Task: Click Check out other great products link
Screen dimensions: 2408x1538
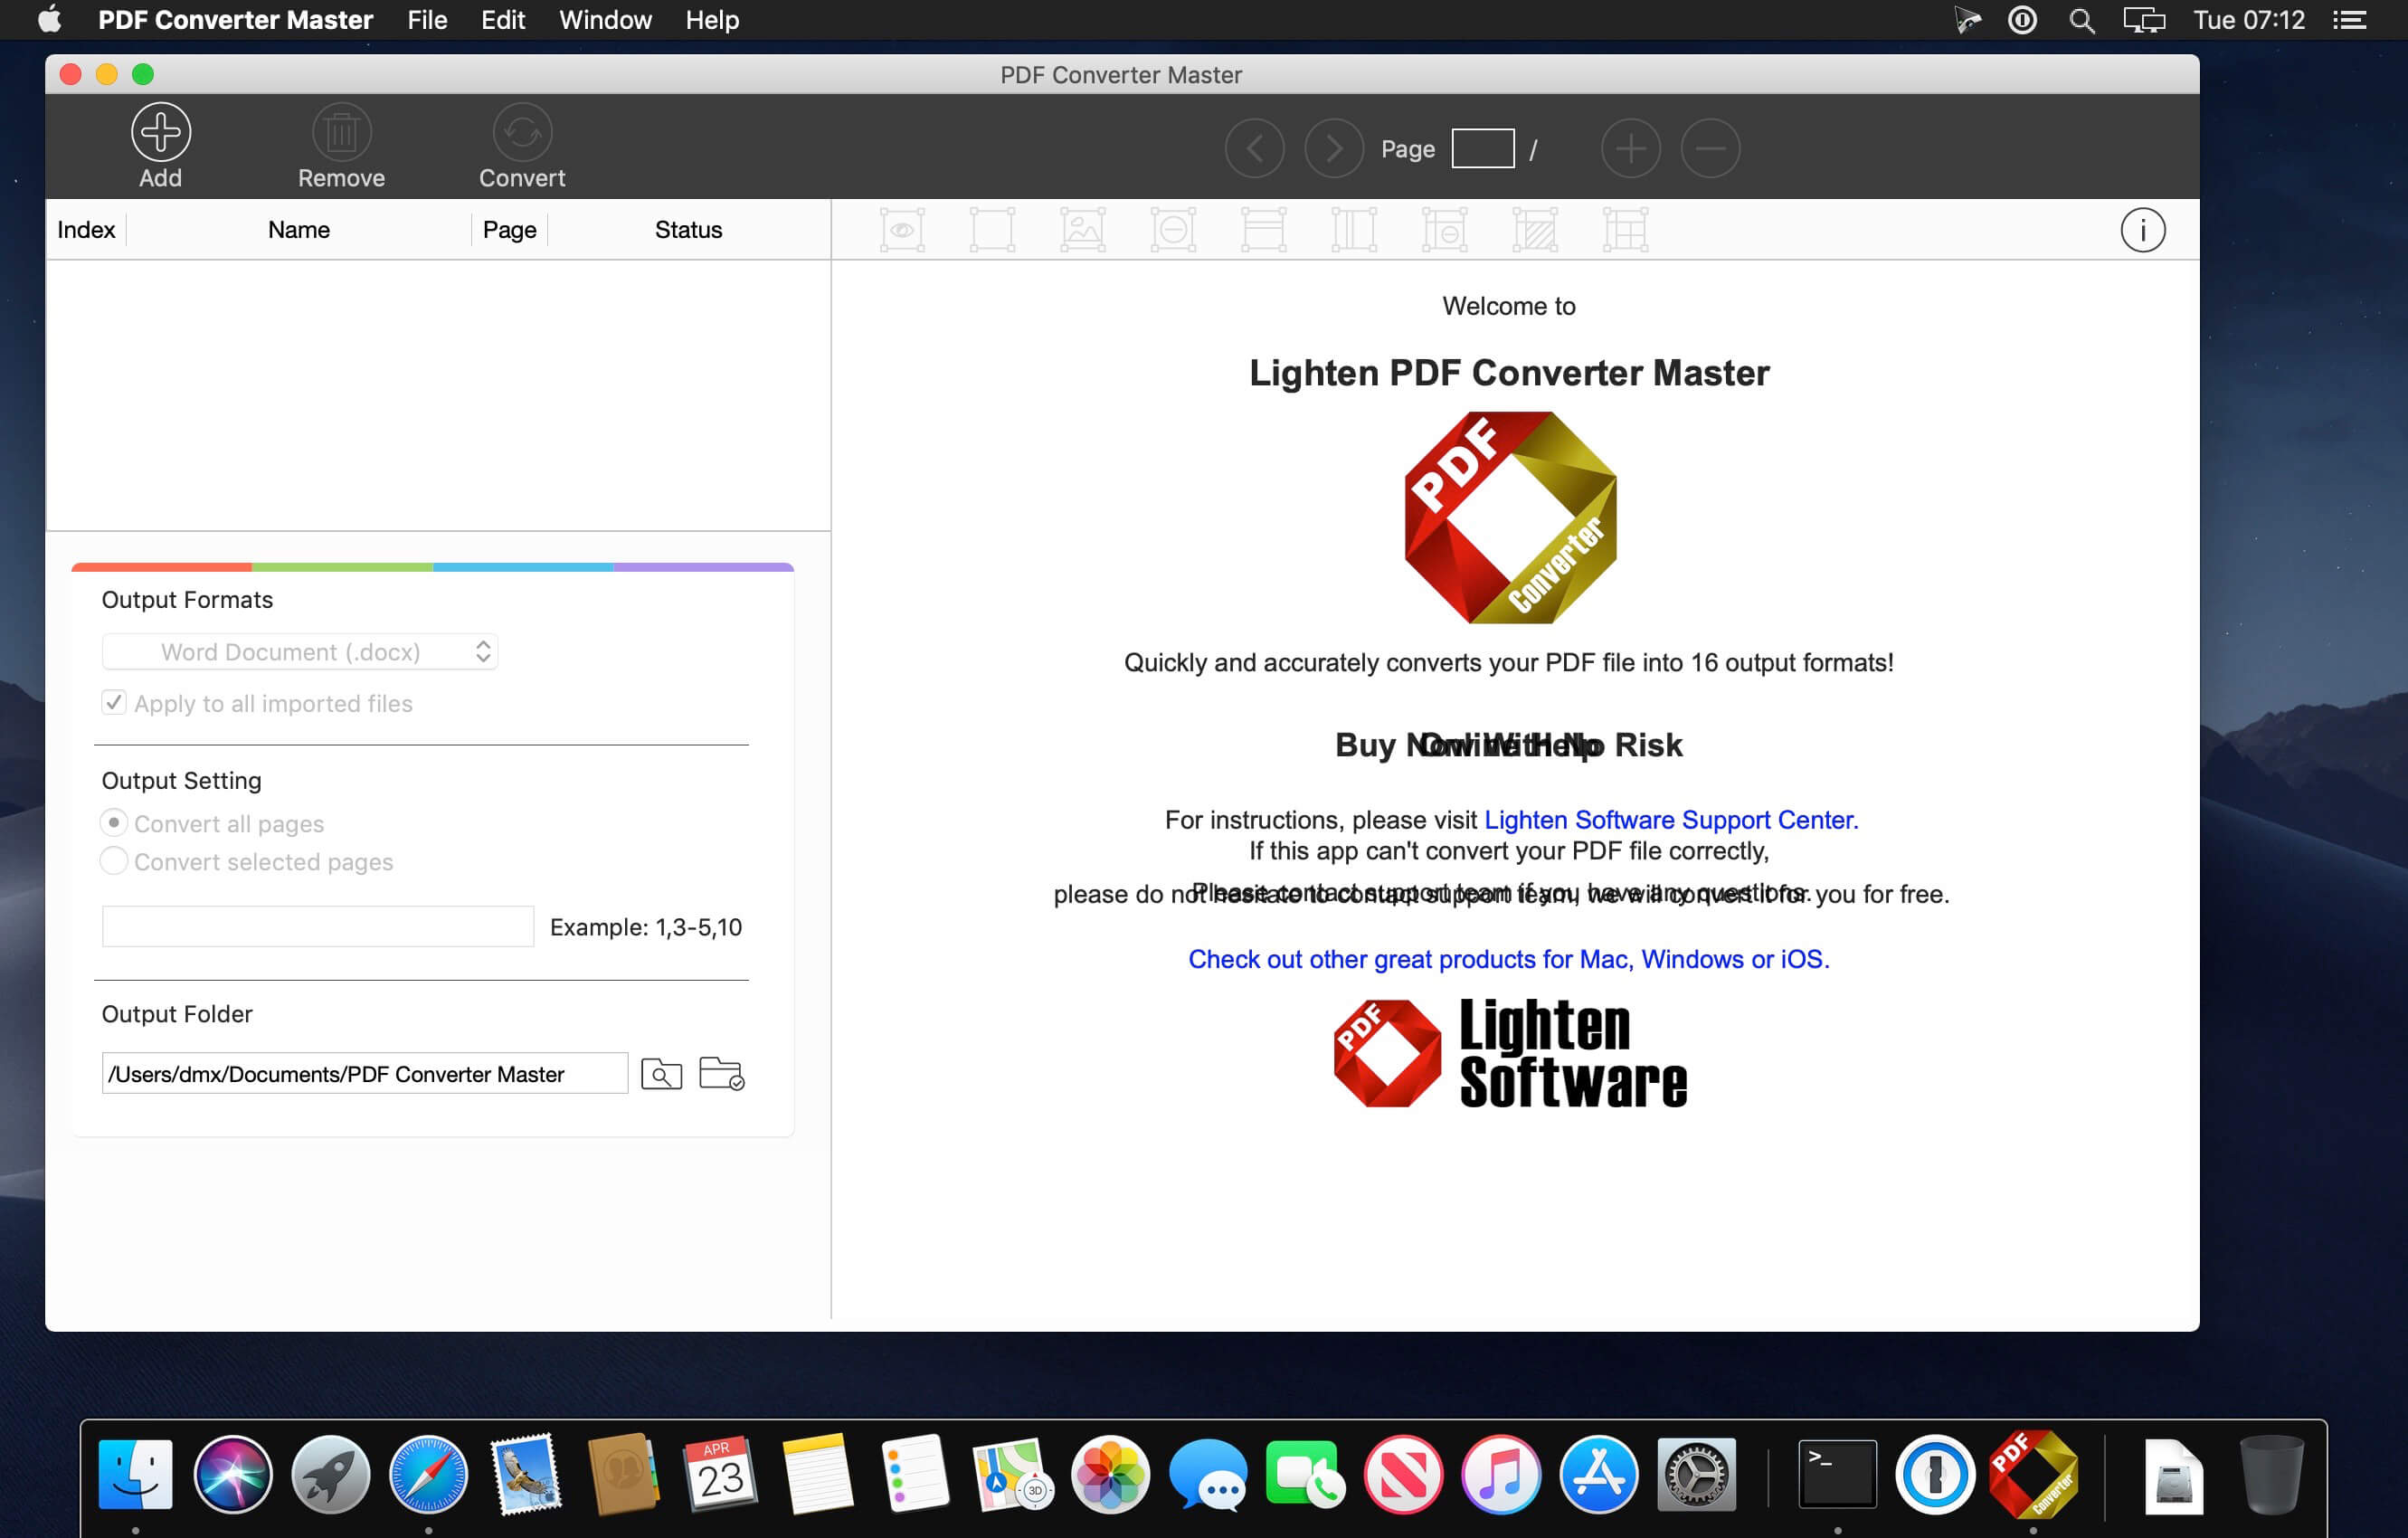Action: pos(1508,959)
